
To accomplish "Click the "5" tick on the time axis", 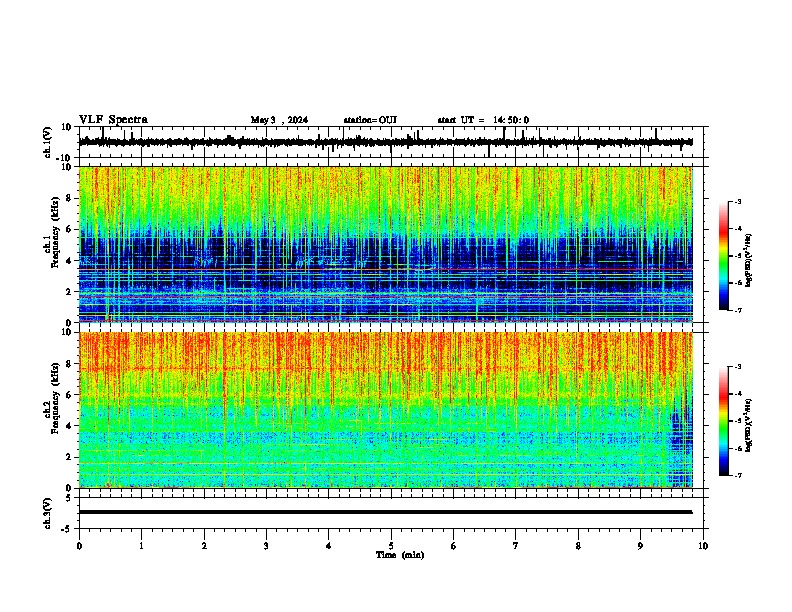I will tap(391, 546).
